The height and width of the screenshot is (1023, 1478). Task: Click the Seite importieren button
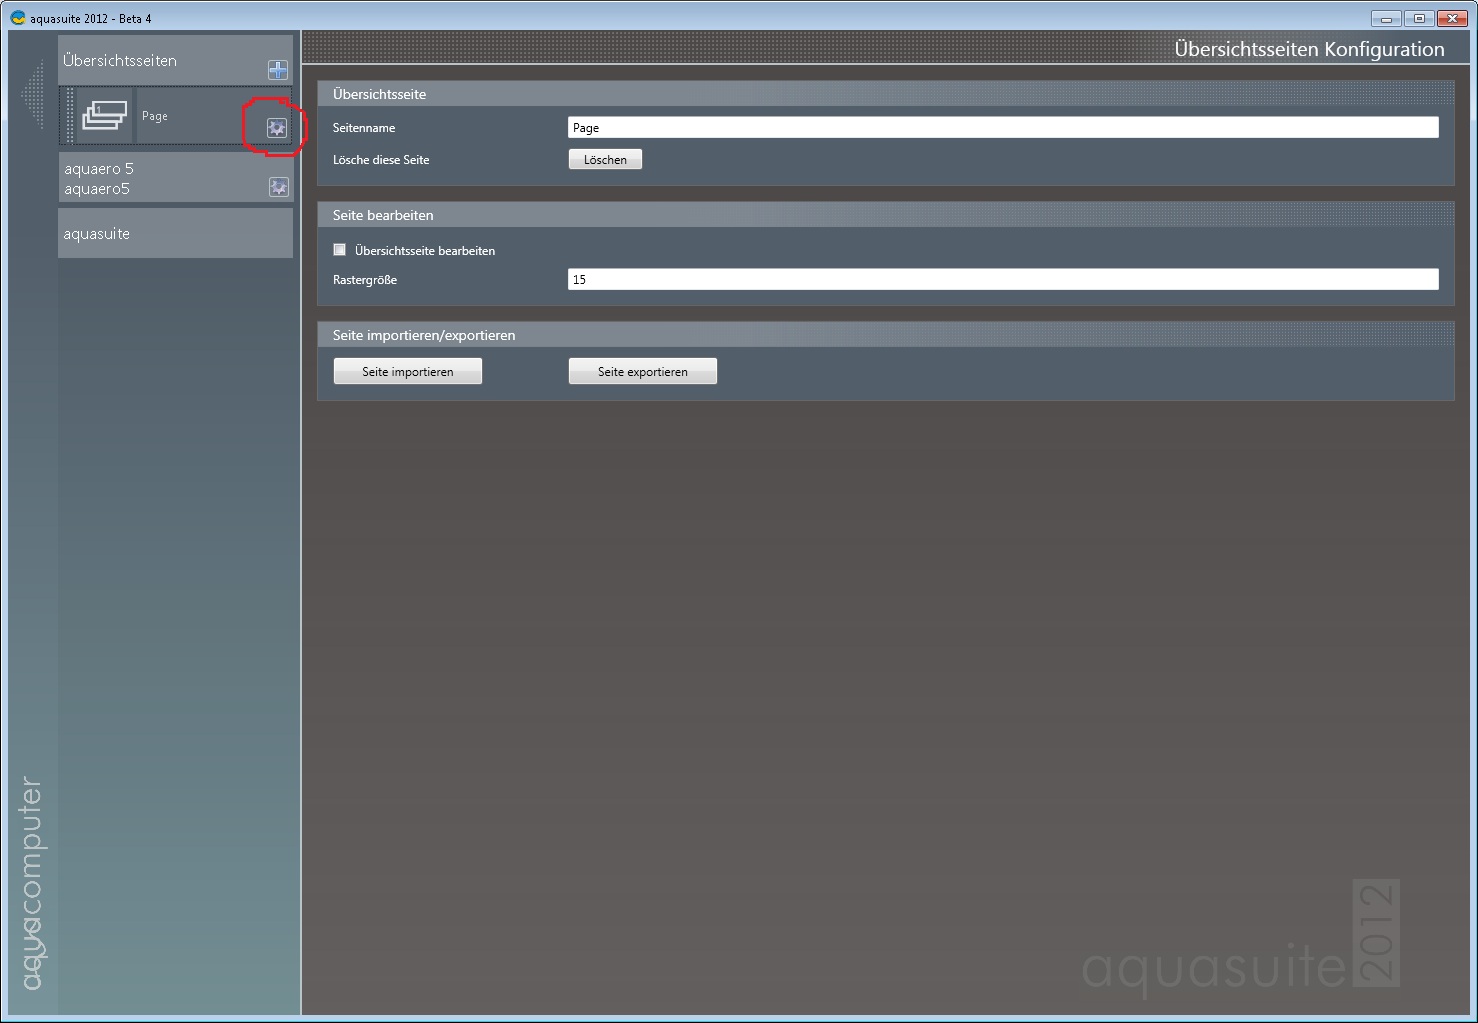tap(408, 372)
